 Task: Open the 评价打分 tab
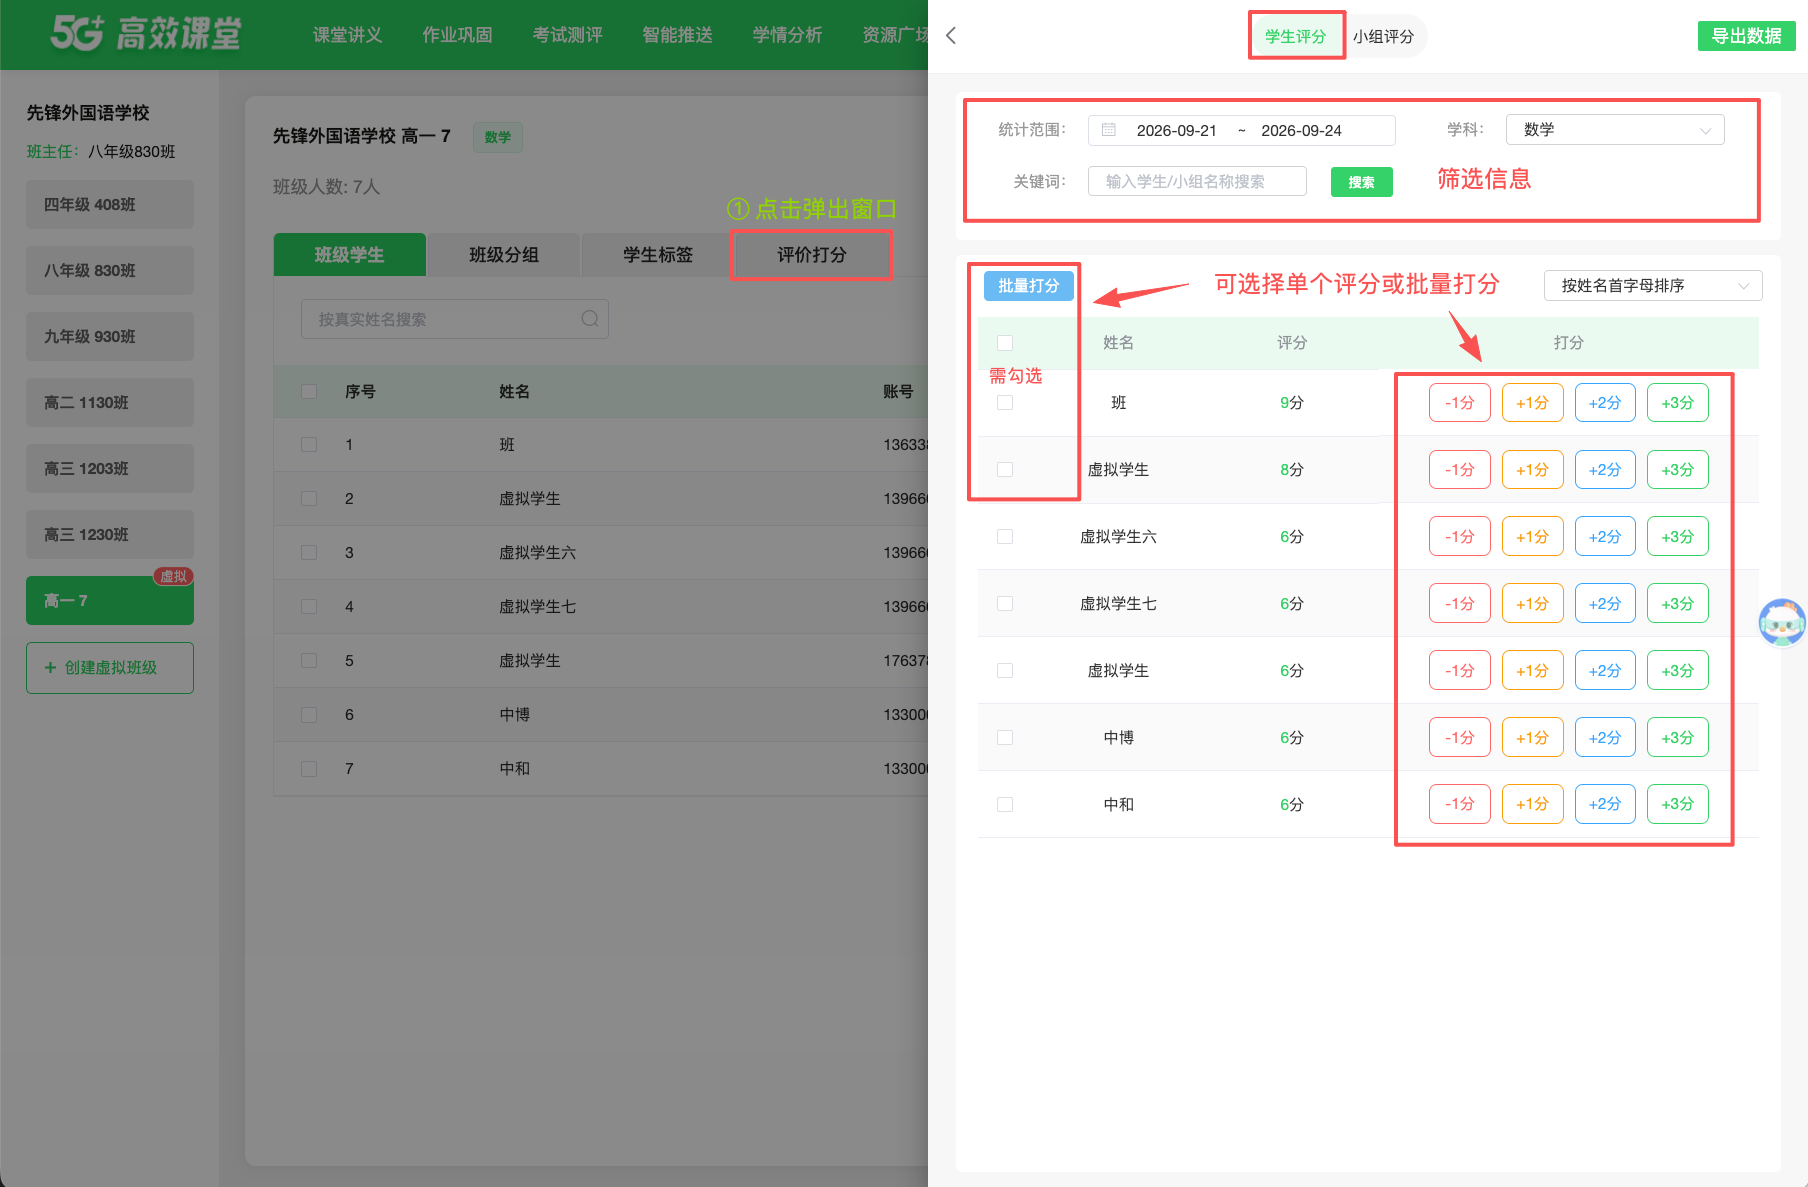coord(811,255)
